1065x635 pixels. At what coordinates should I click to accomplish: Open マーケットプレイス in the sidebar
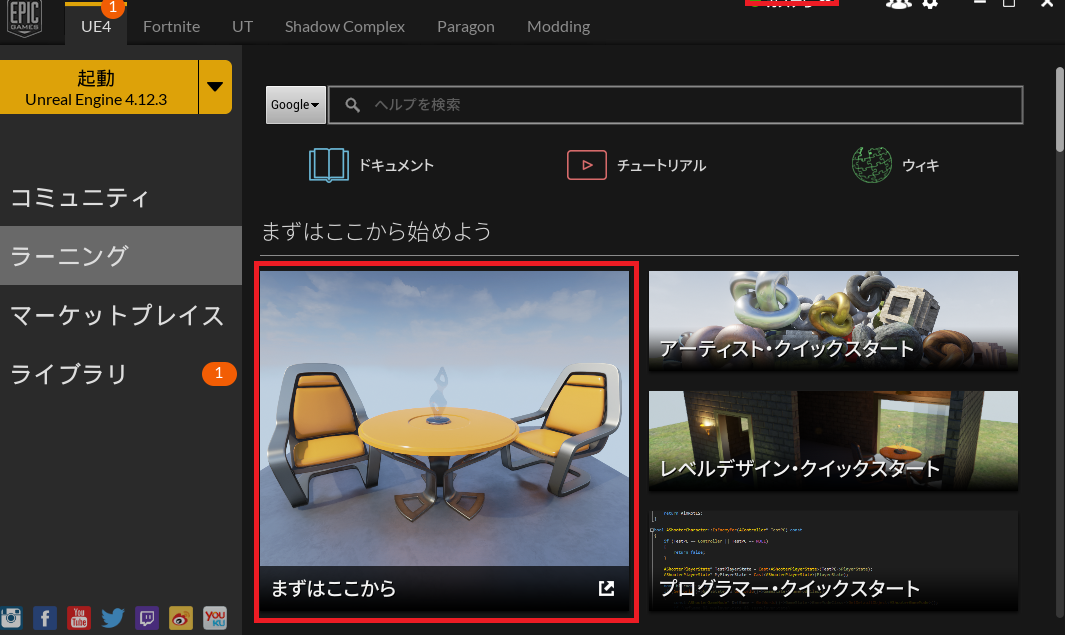121,315
